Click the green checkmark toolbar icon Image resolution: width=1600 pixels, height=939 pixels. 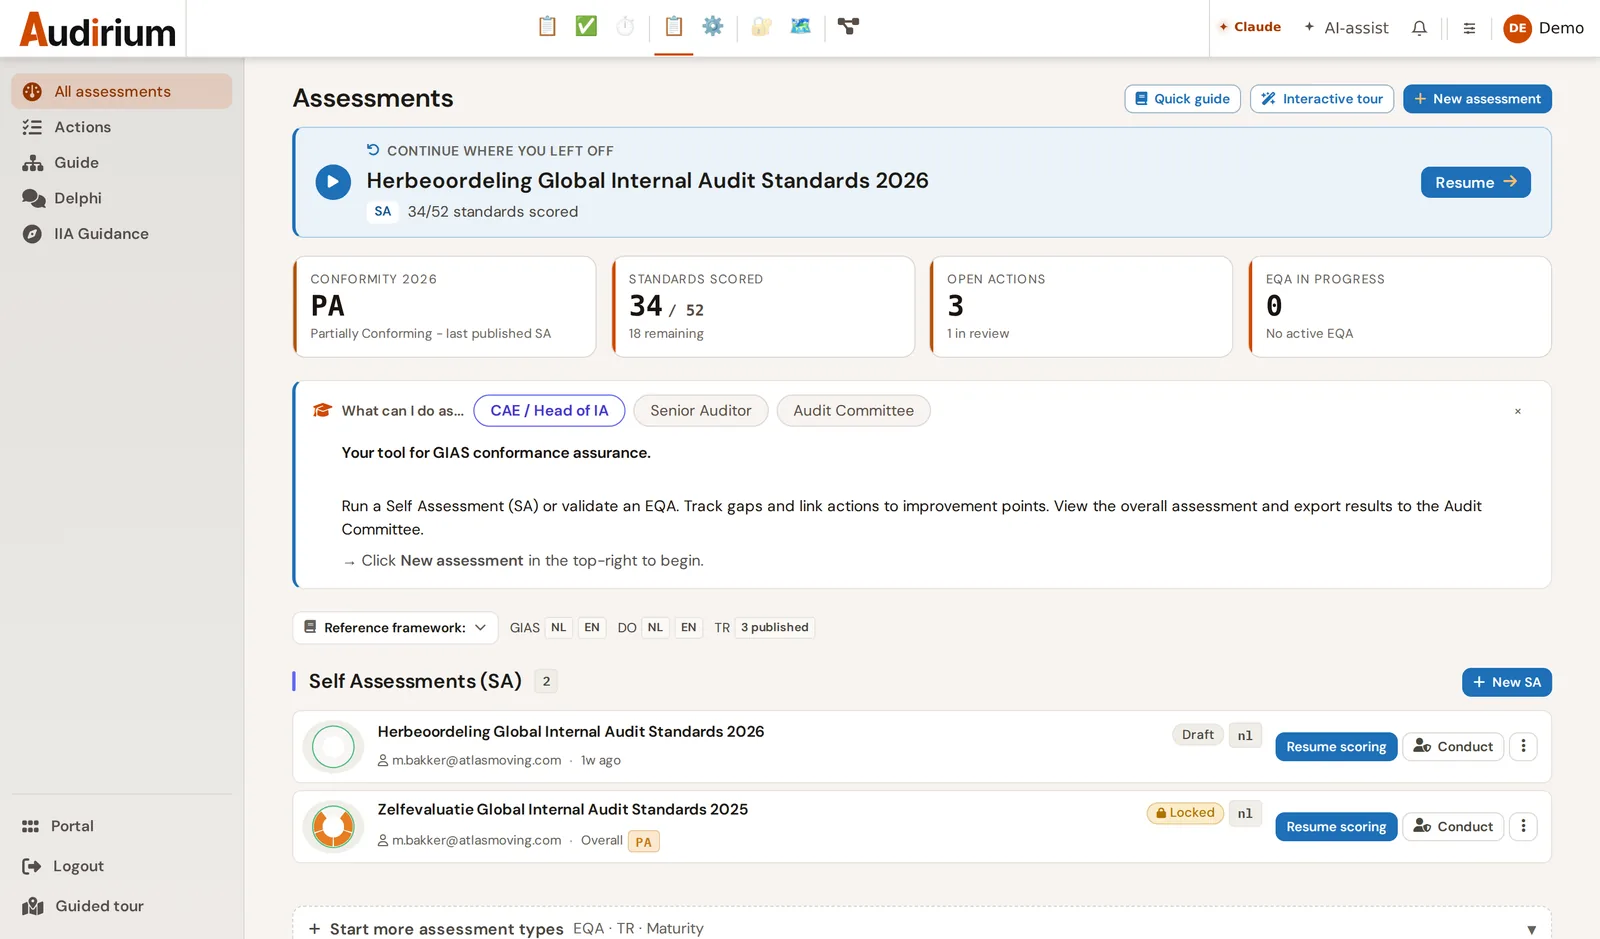pyautogui.click(x=586, y=27)
